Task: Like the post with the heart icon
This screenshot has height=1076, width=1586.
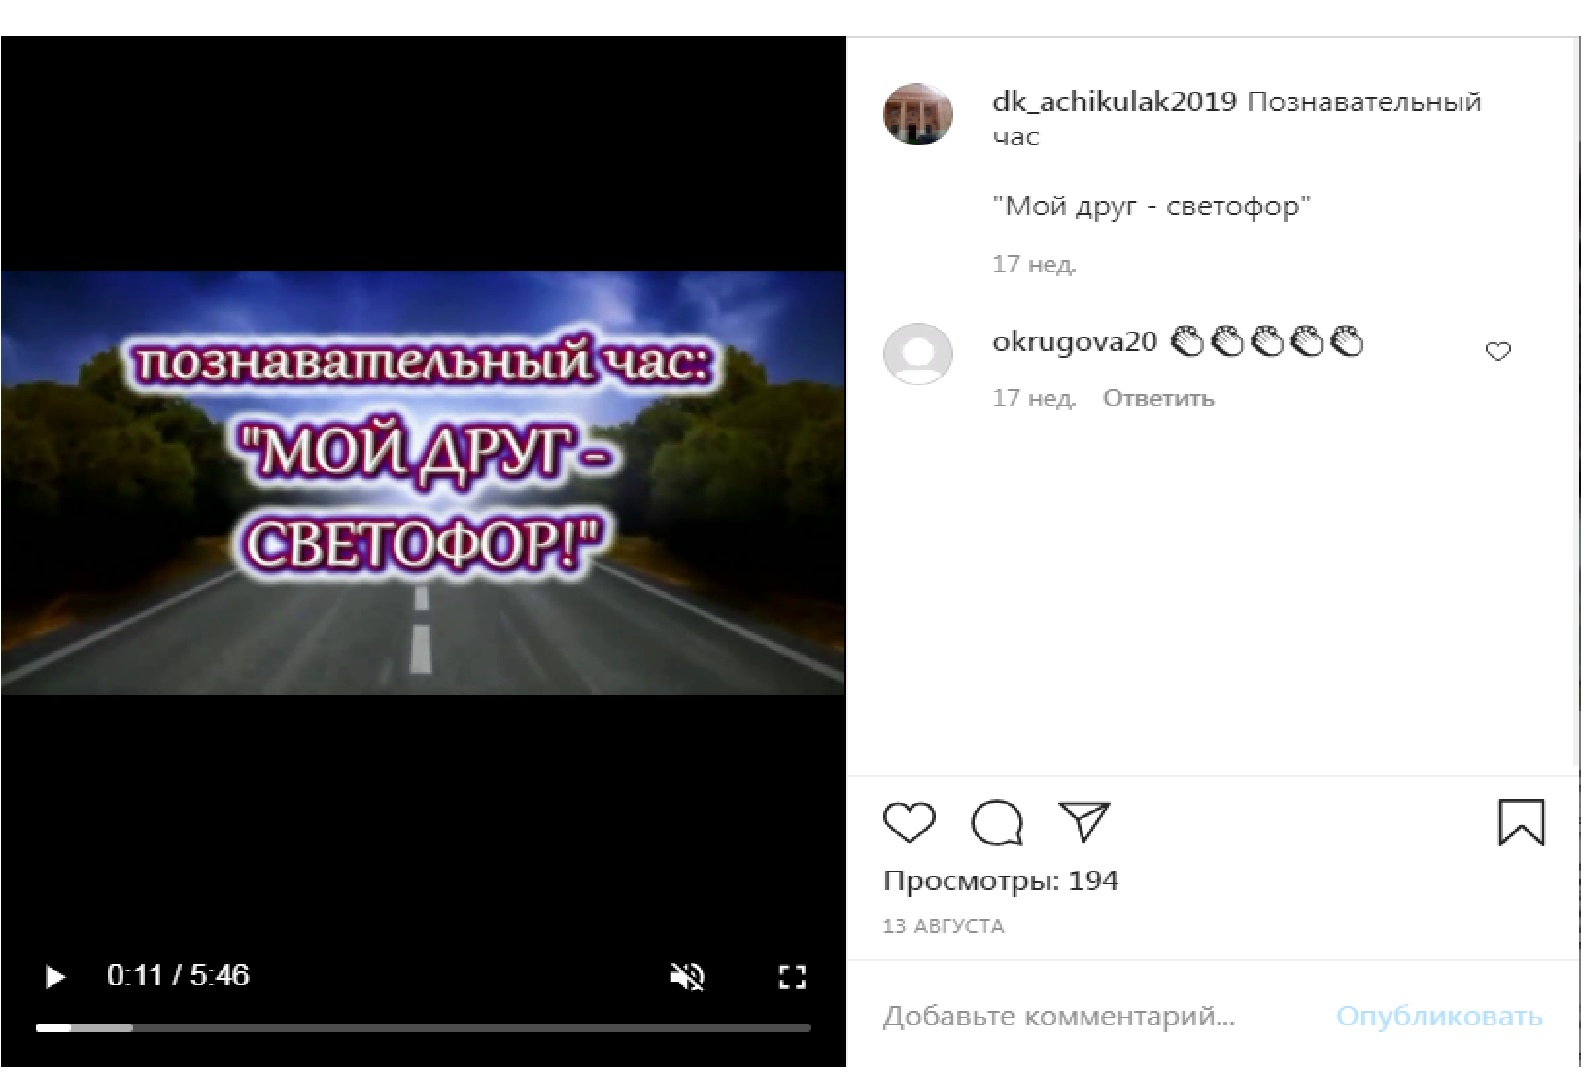Action: pos(909,823)
